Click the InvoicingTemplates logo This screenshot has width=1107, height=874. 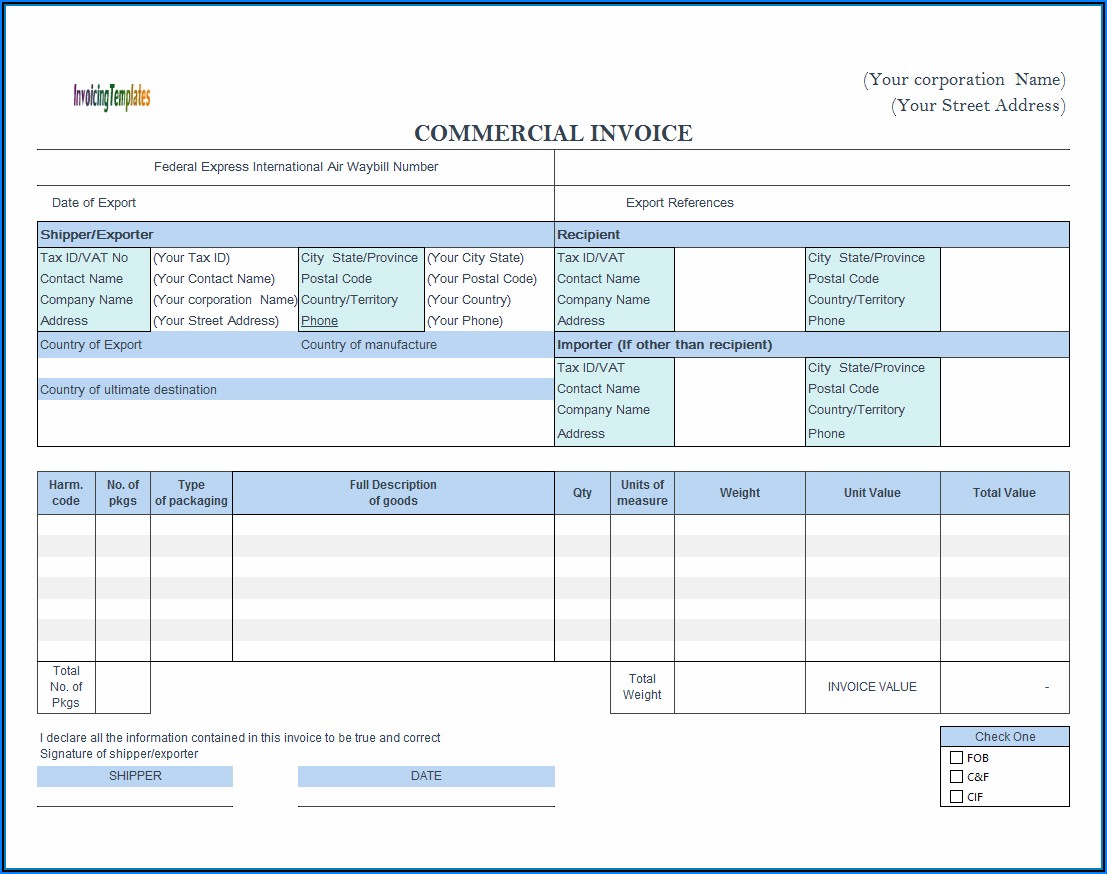point(111,97)
